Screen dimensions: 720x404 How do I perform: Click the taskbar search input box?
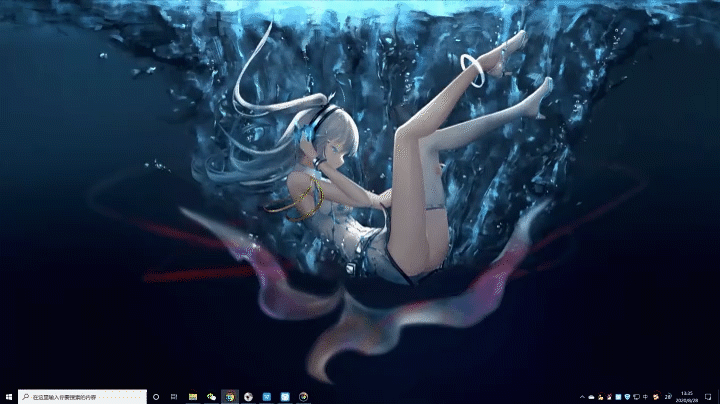coord(82,396)
